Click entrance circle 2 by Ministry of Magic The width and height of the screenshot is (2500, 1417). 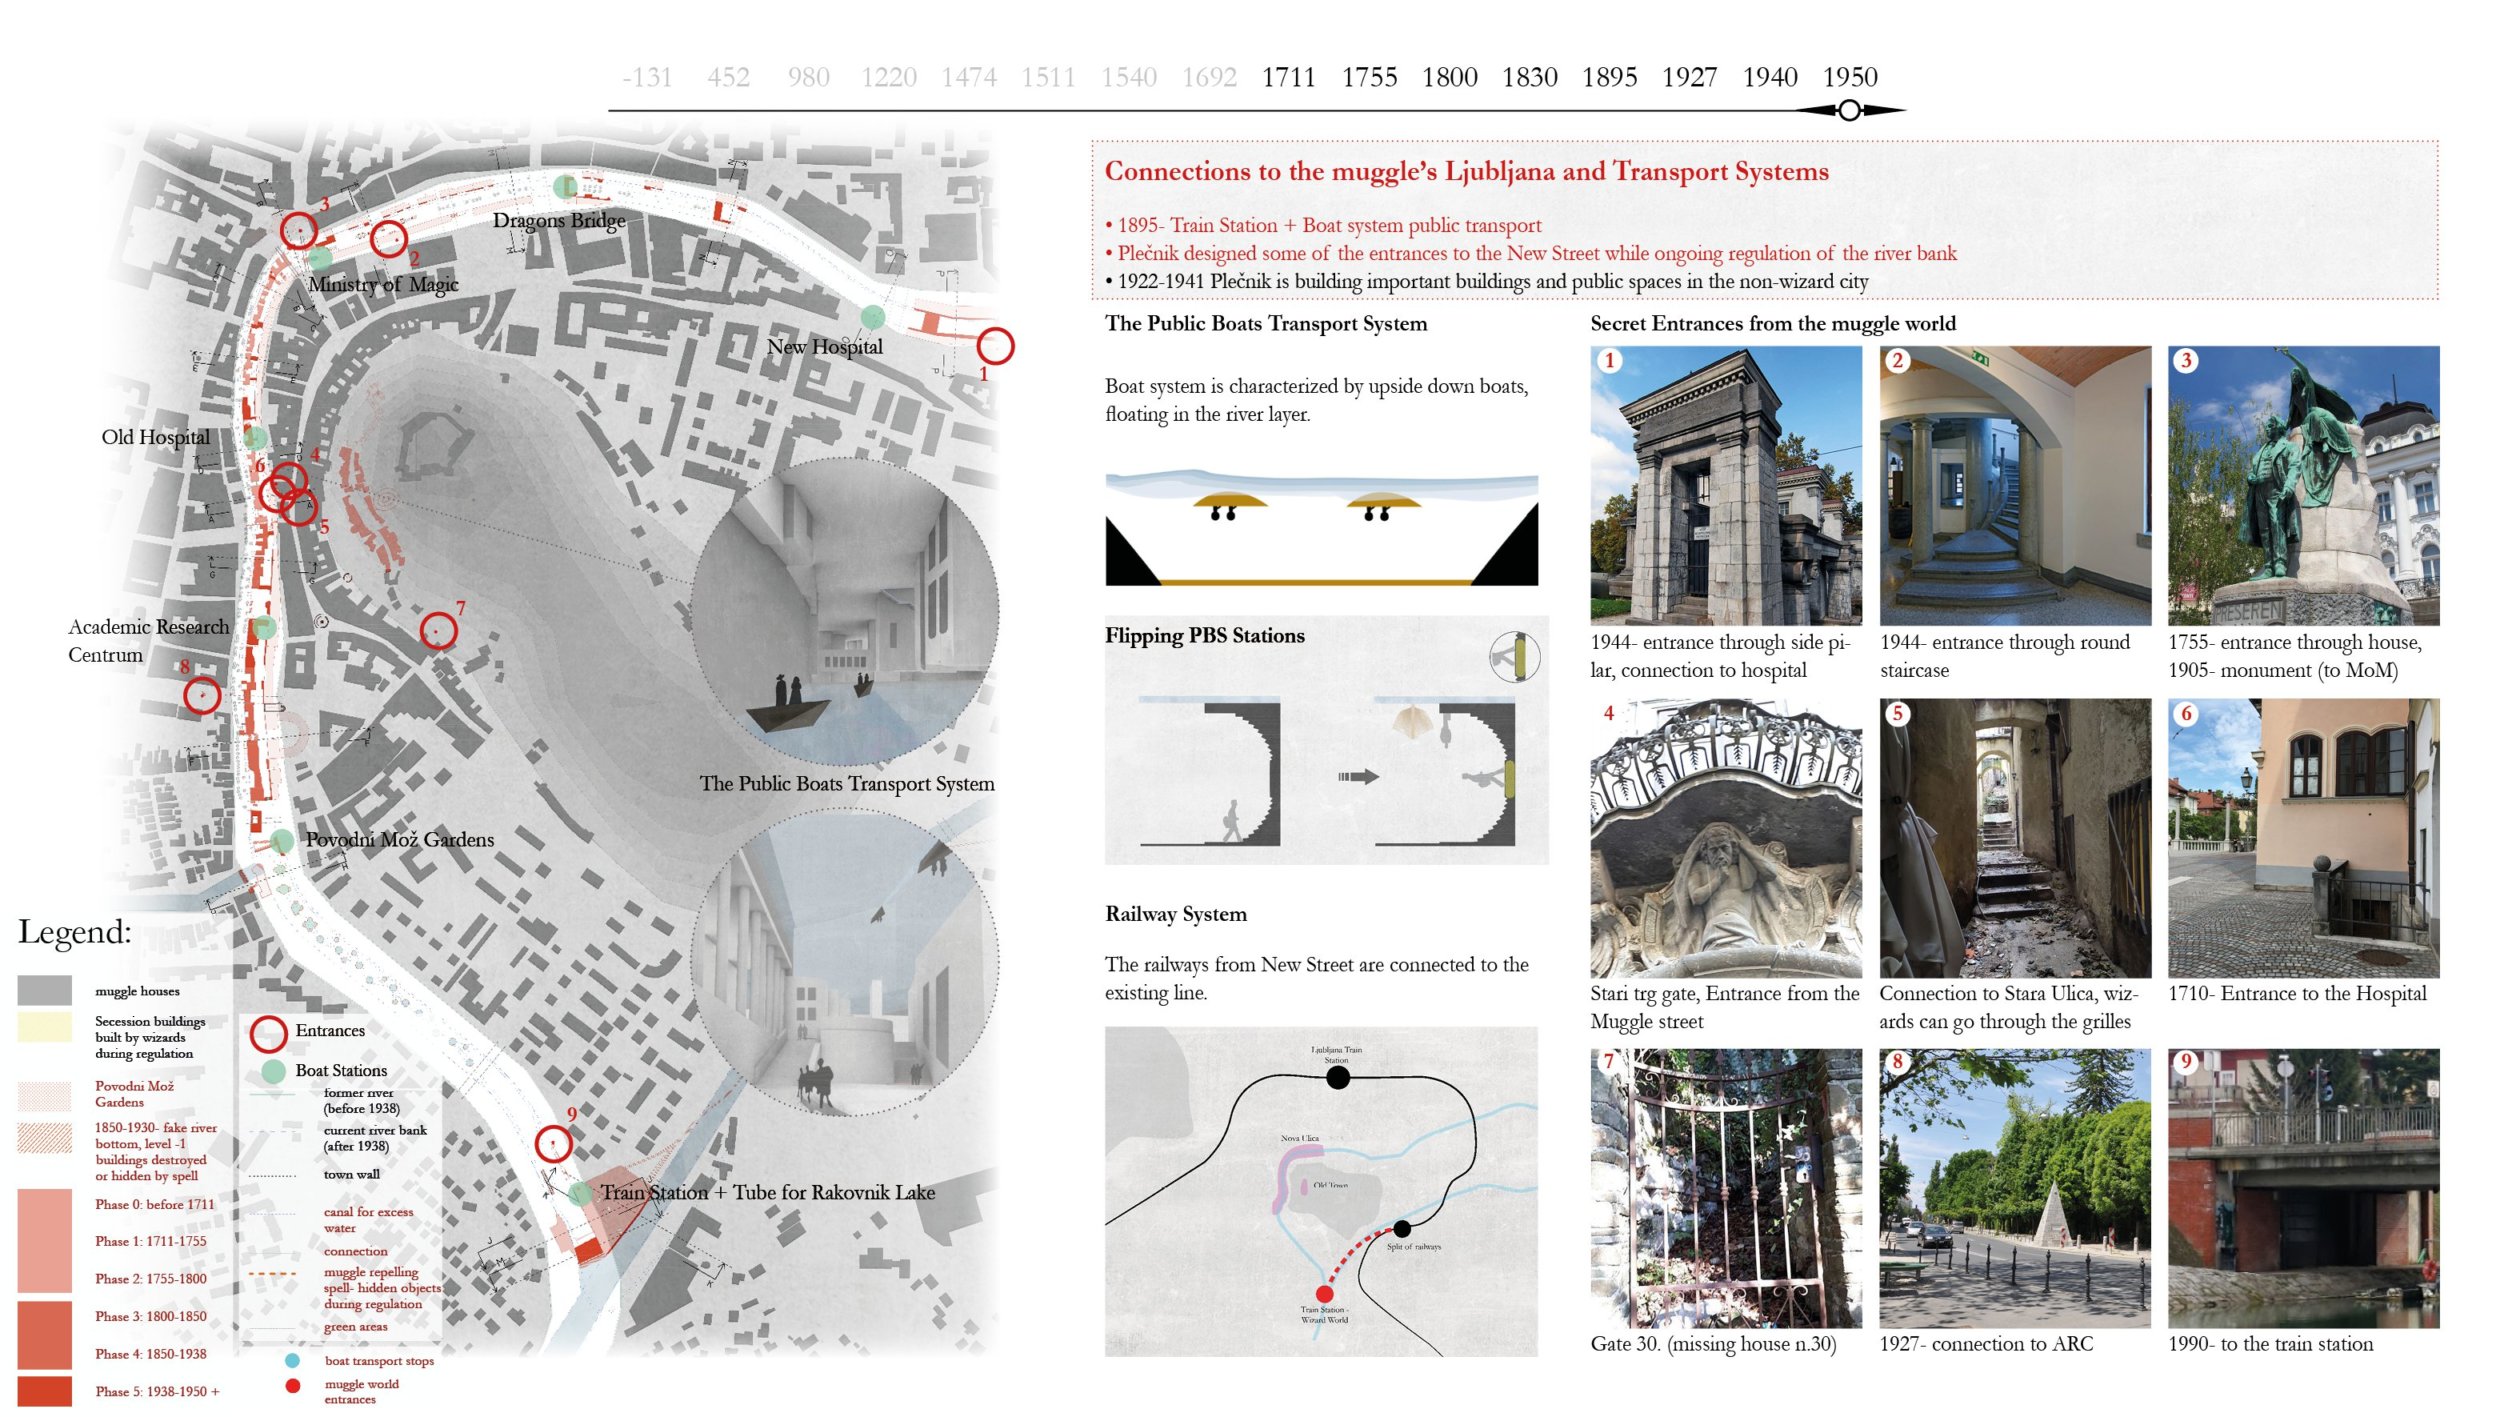tap(389, 239)
